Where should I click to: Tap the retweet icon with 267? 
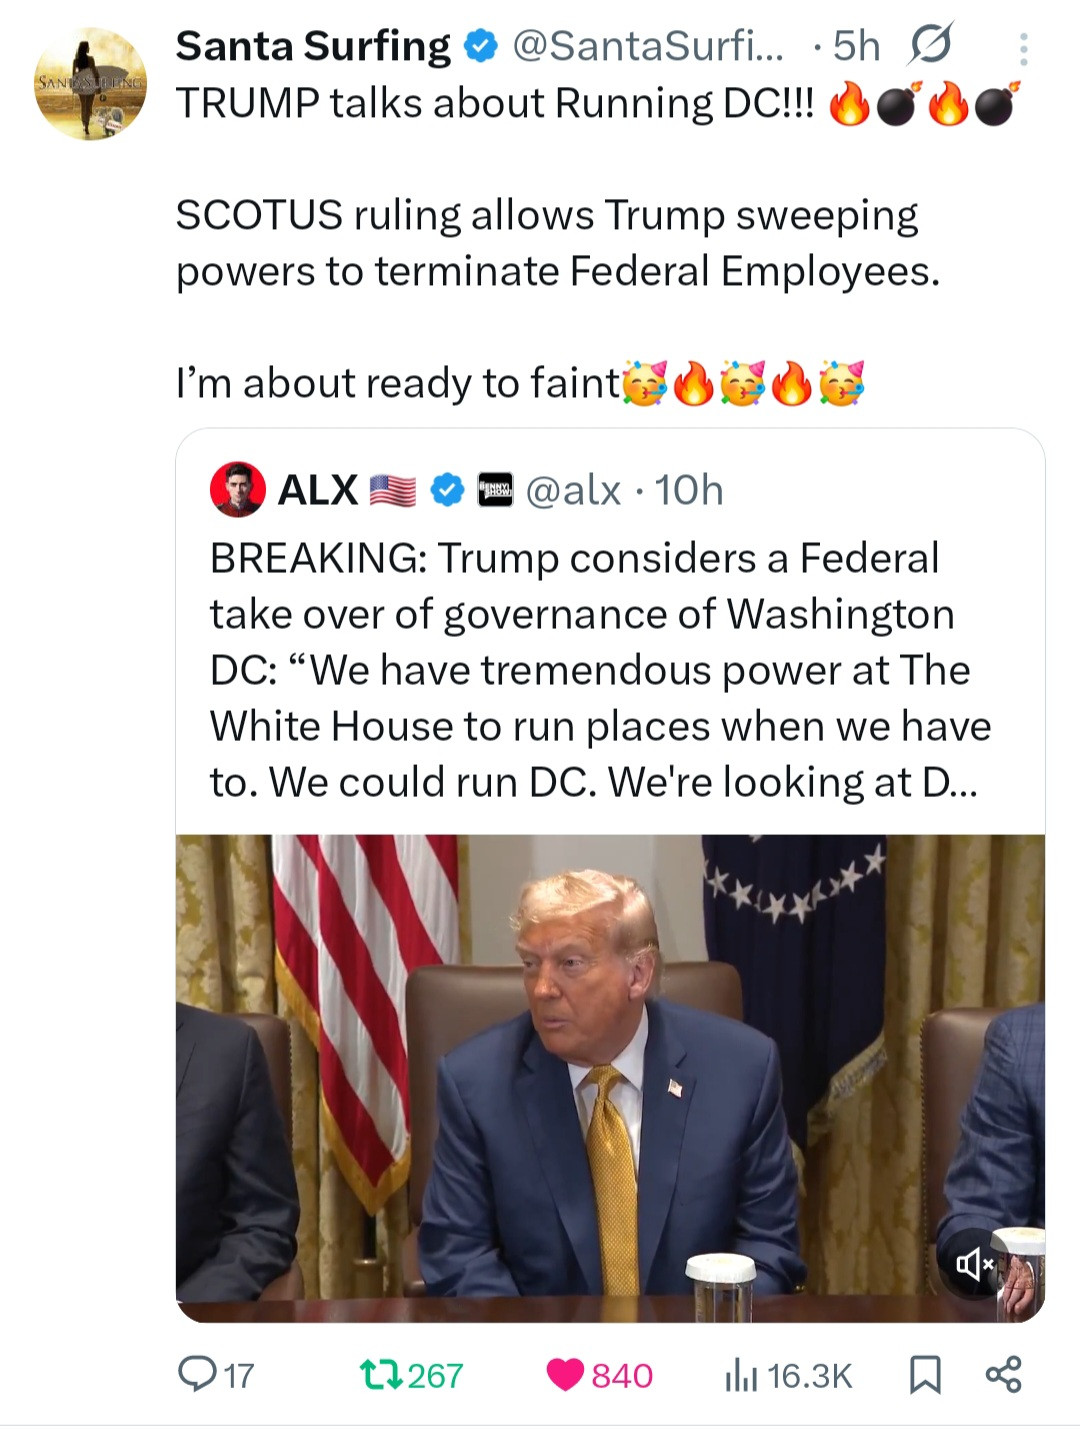[380, 1375]
